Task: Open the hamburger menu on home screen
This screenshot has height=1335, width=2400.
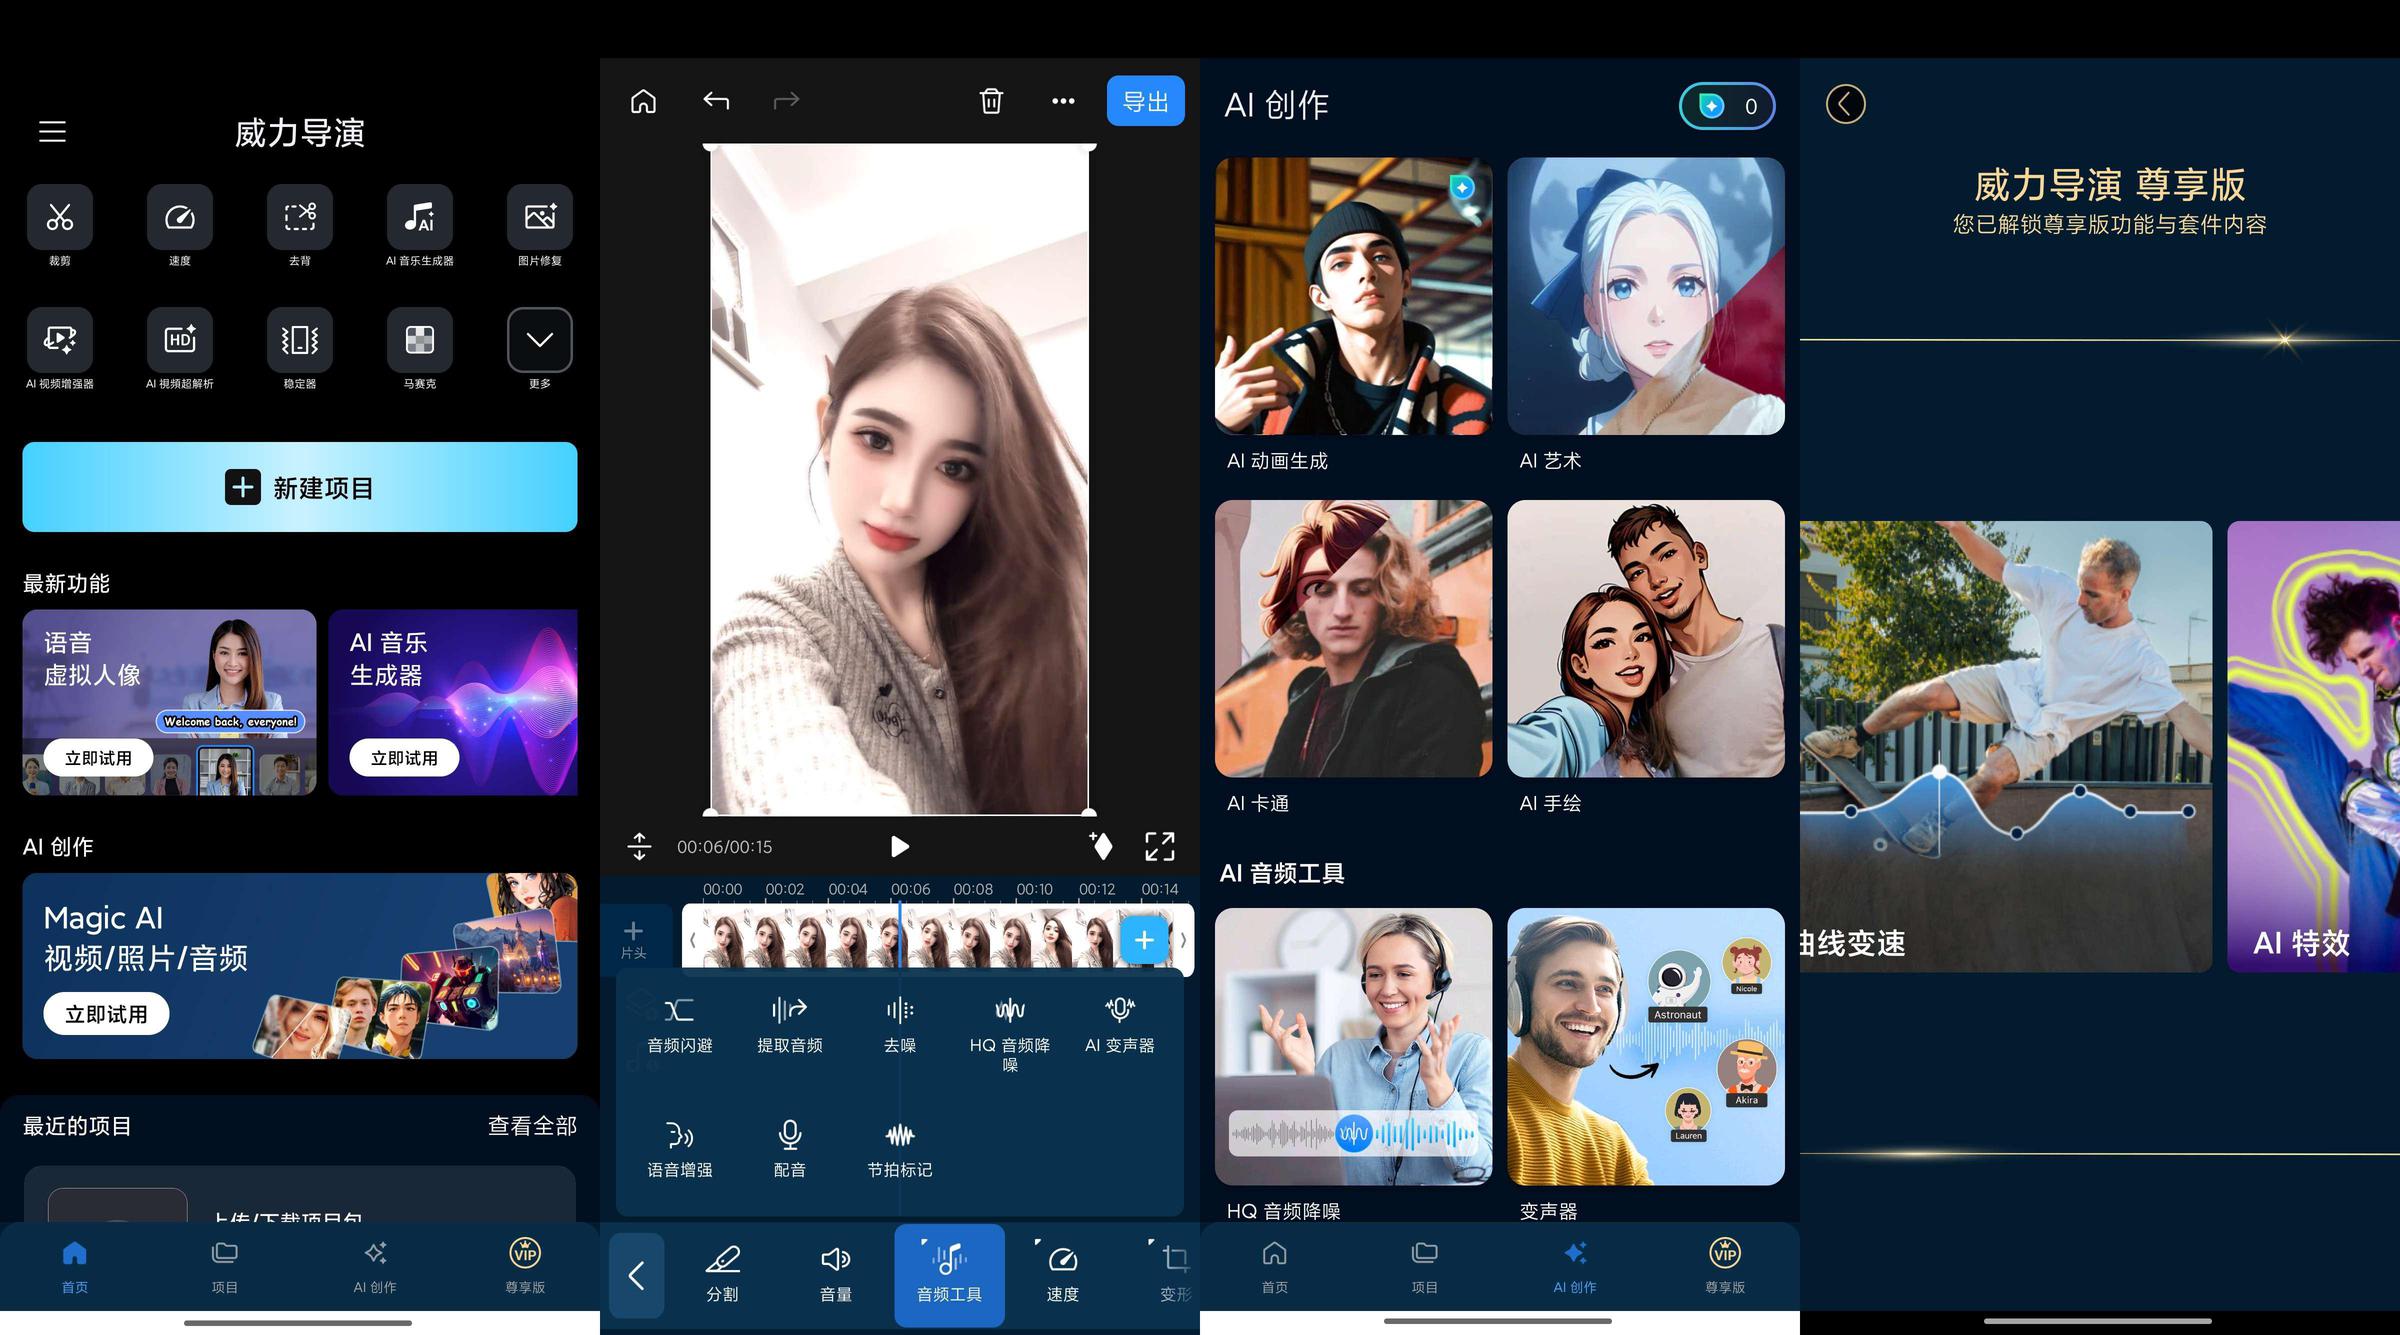Action: click(x=52, y=132)
